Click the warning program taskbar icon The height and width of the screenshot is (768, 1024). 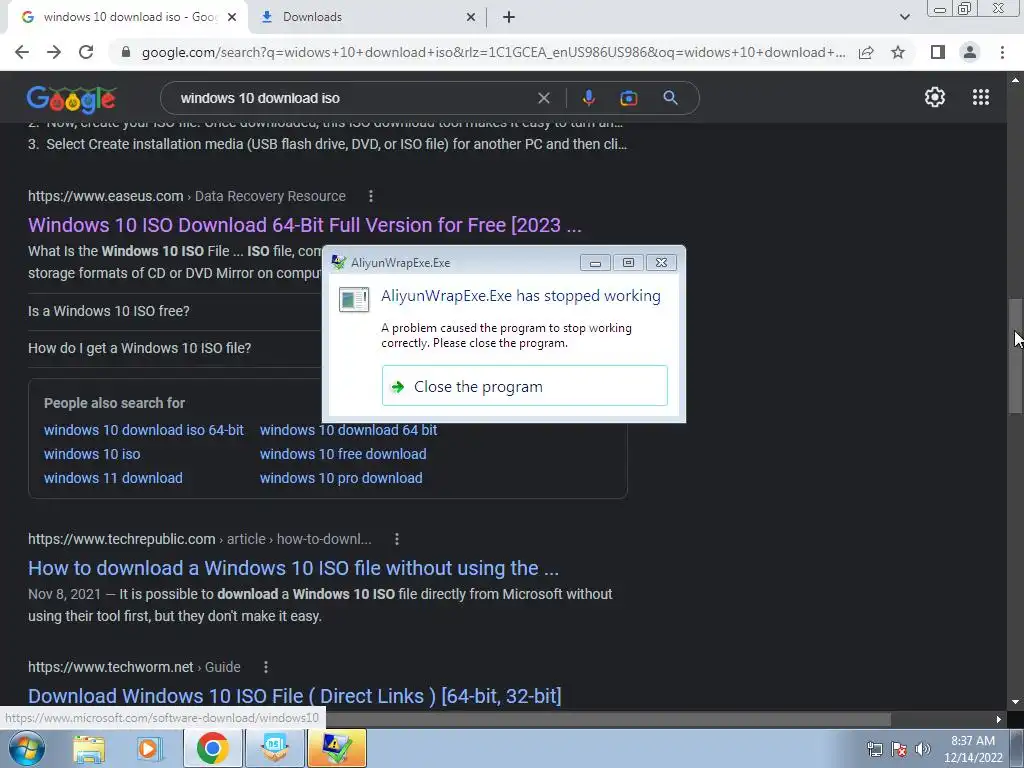337,748
